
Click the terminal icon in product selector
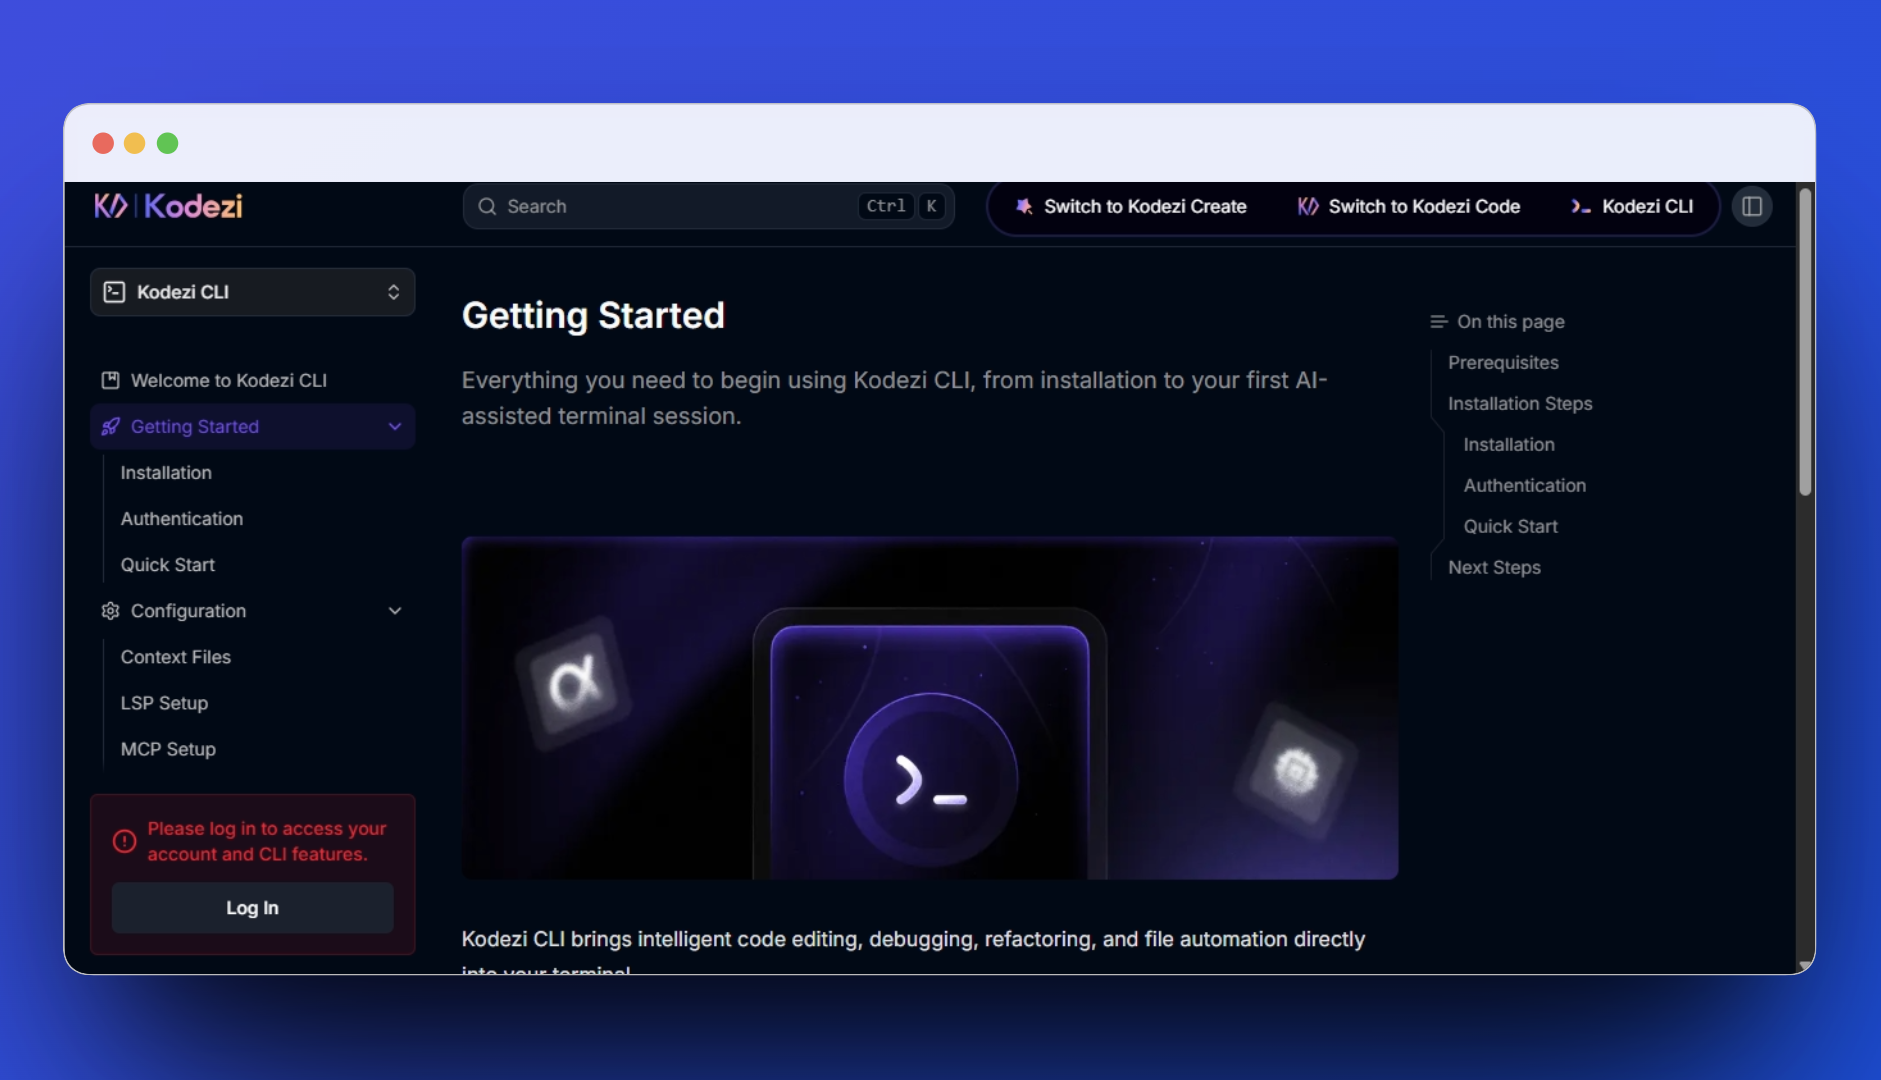(114, 292)
